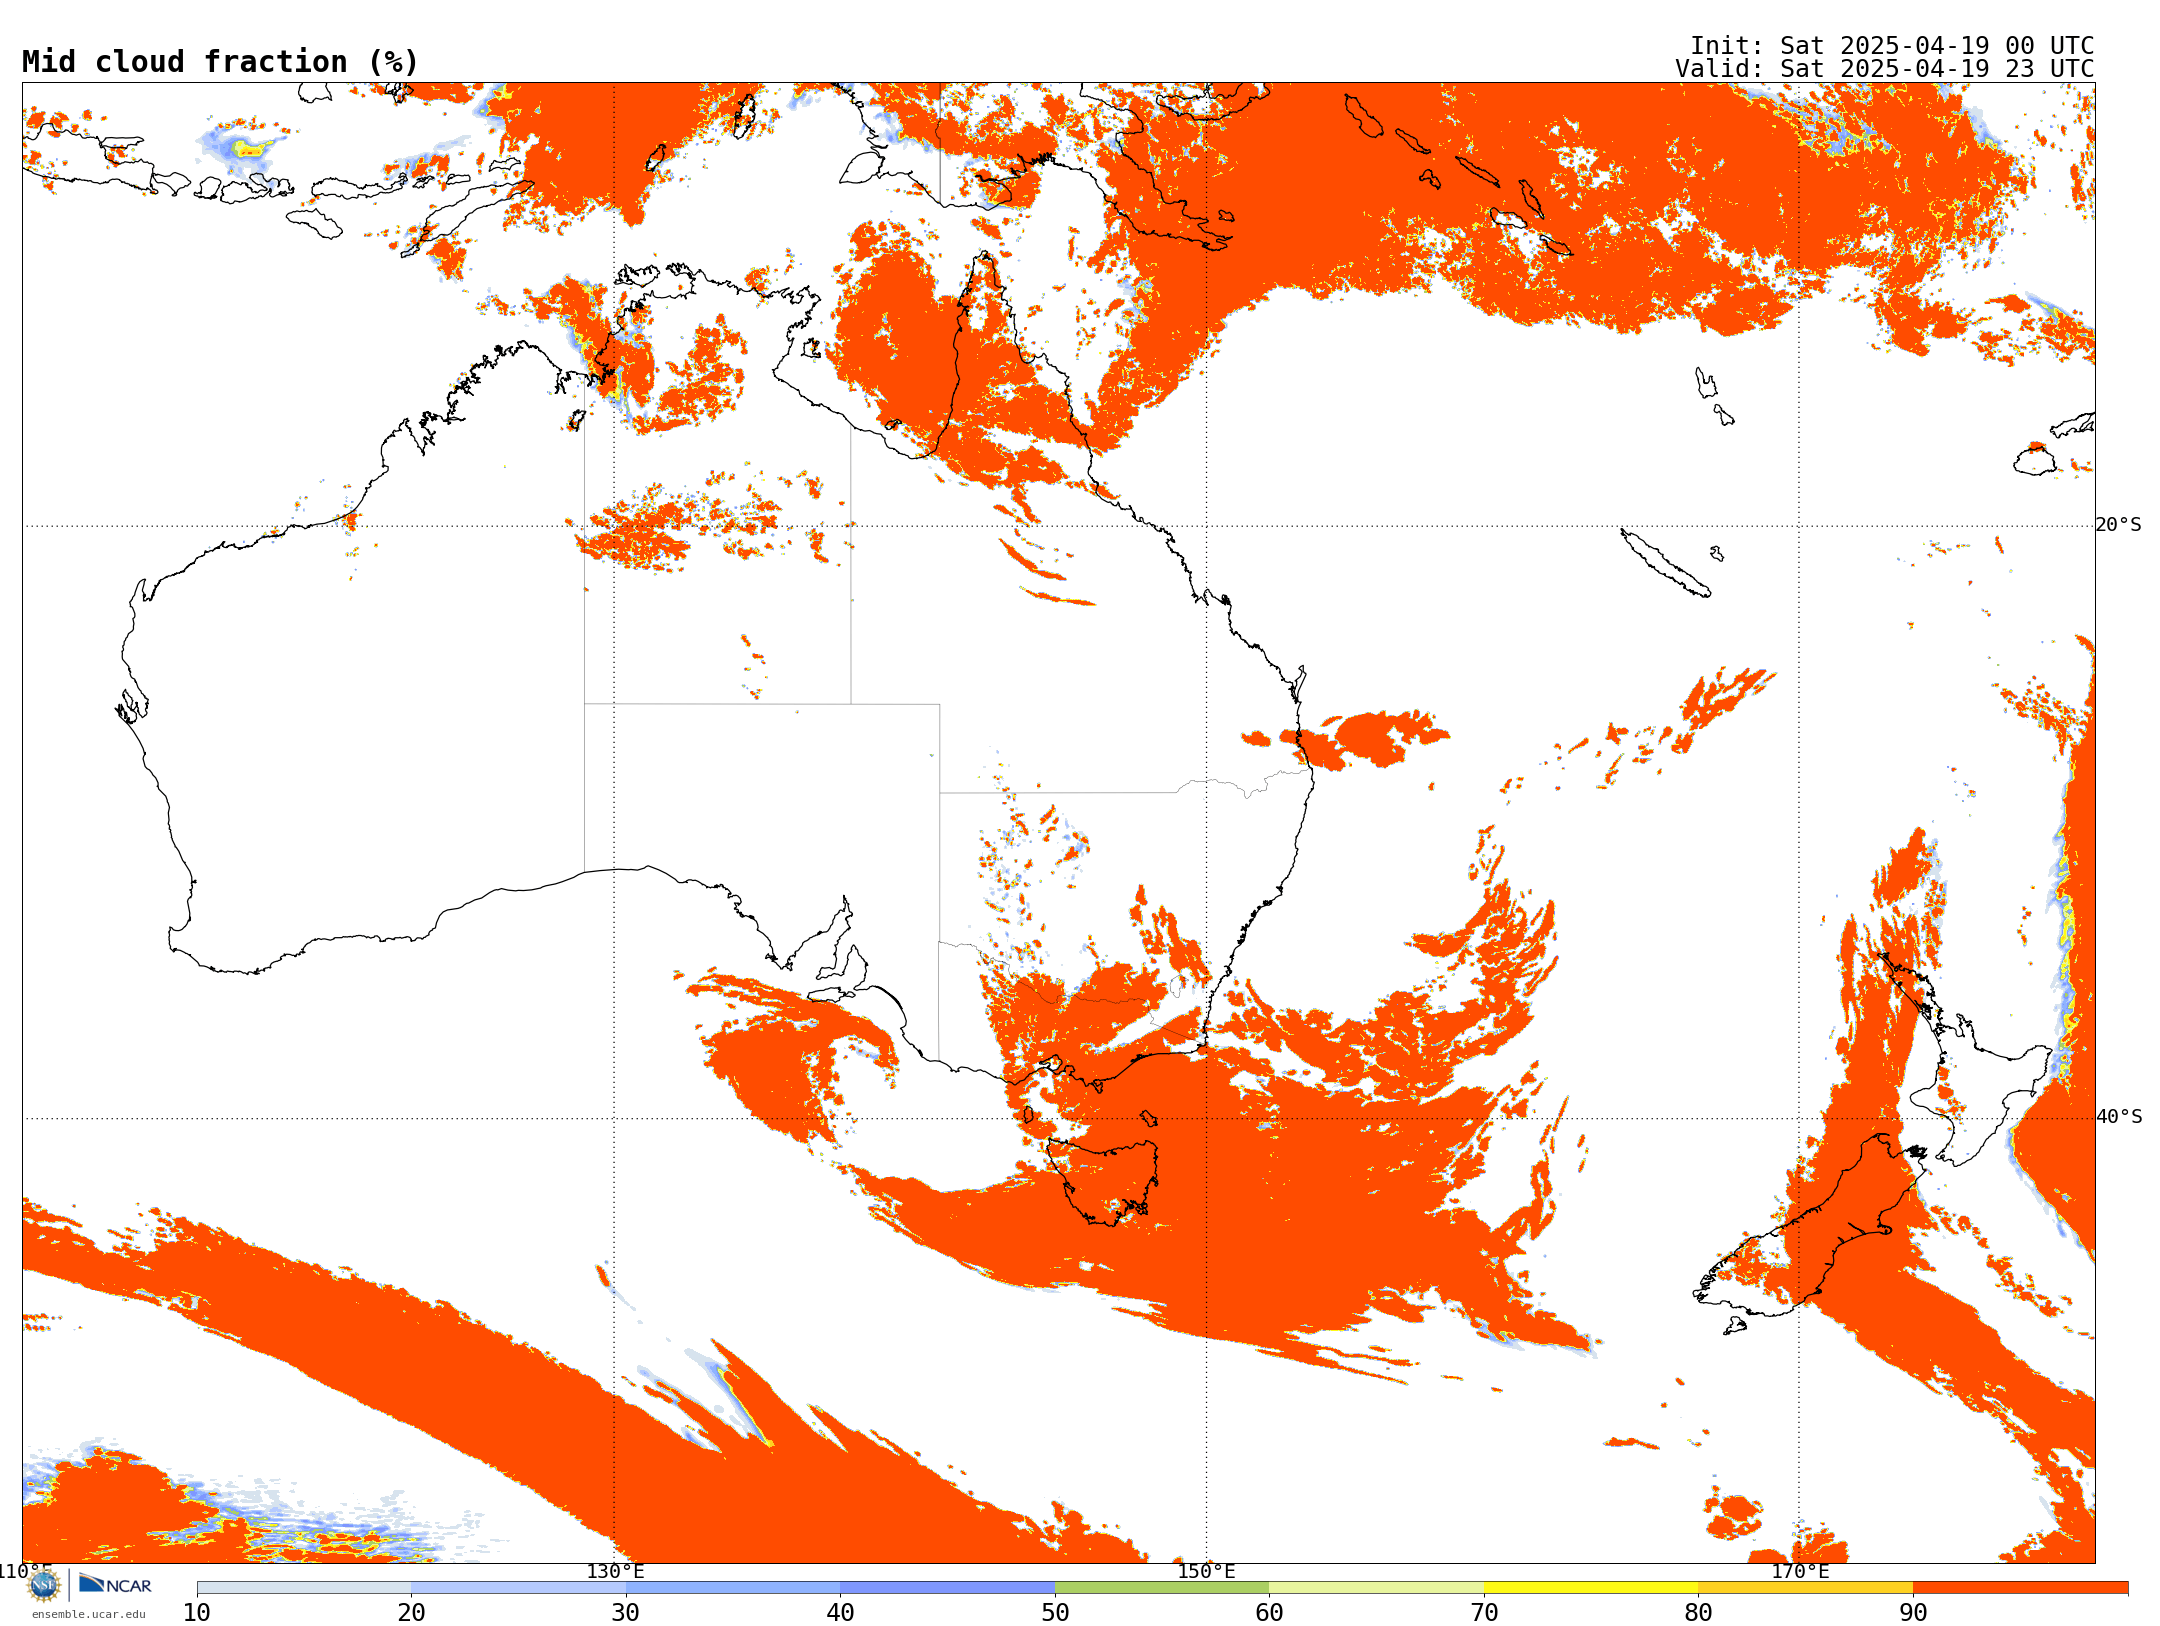Click the 'Mid cloud fraction (%)' title
Screen dimensions: 2160x1626
220,62
